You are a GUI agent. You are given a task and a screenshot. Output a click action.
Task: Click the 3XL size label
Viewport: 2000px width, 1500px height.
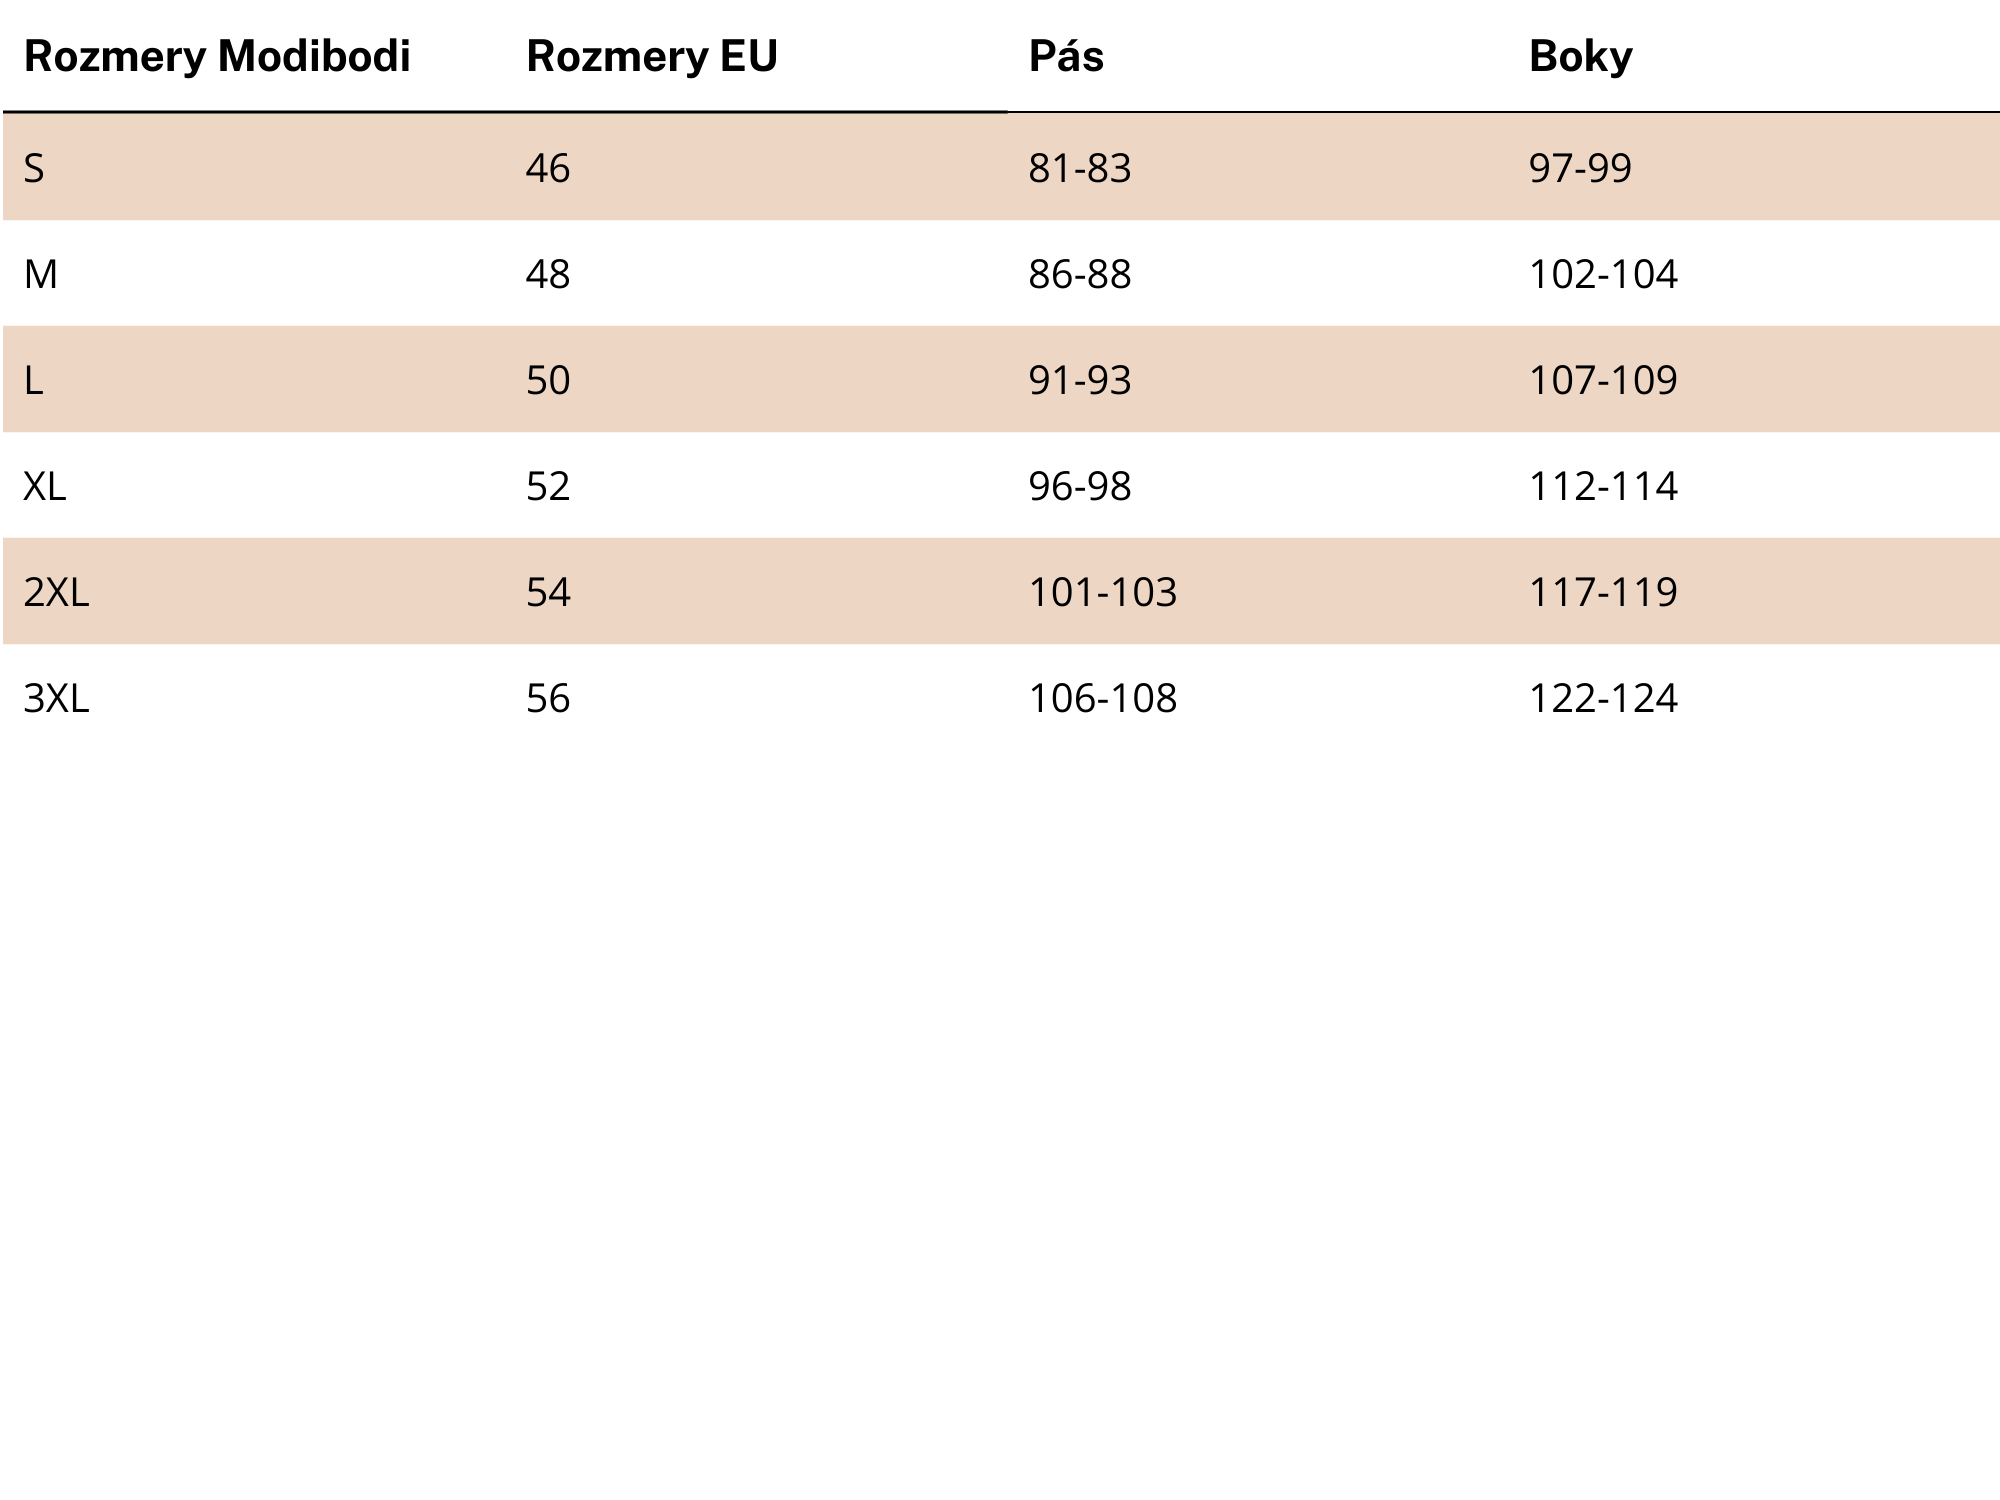click(56, 698)
